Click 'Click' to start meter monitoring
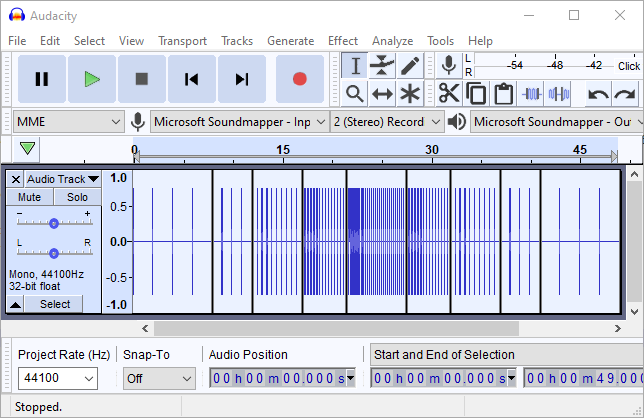This screenshot has width=644, height=418. point(628,66)
